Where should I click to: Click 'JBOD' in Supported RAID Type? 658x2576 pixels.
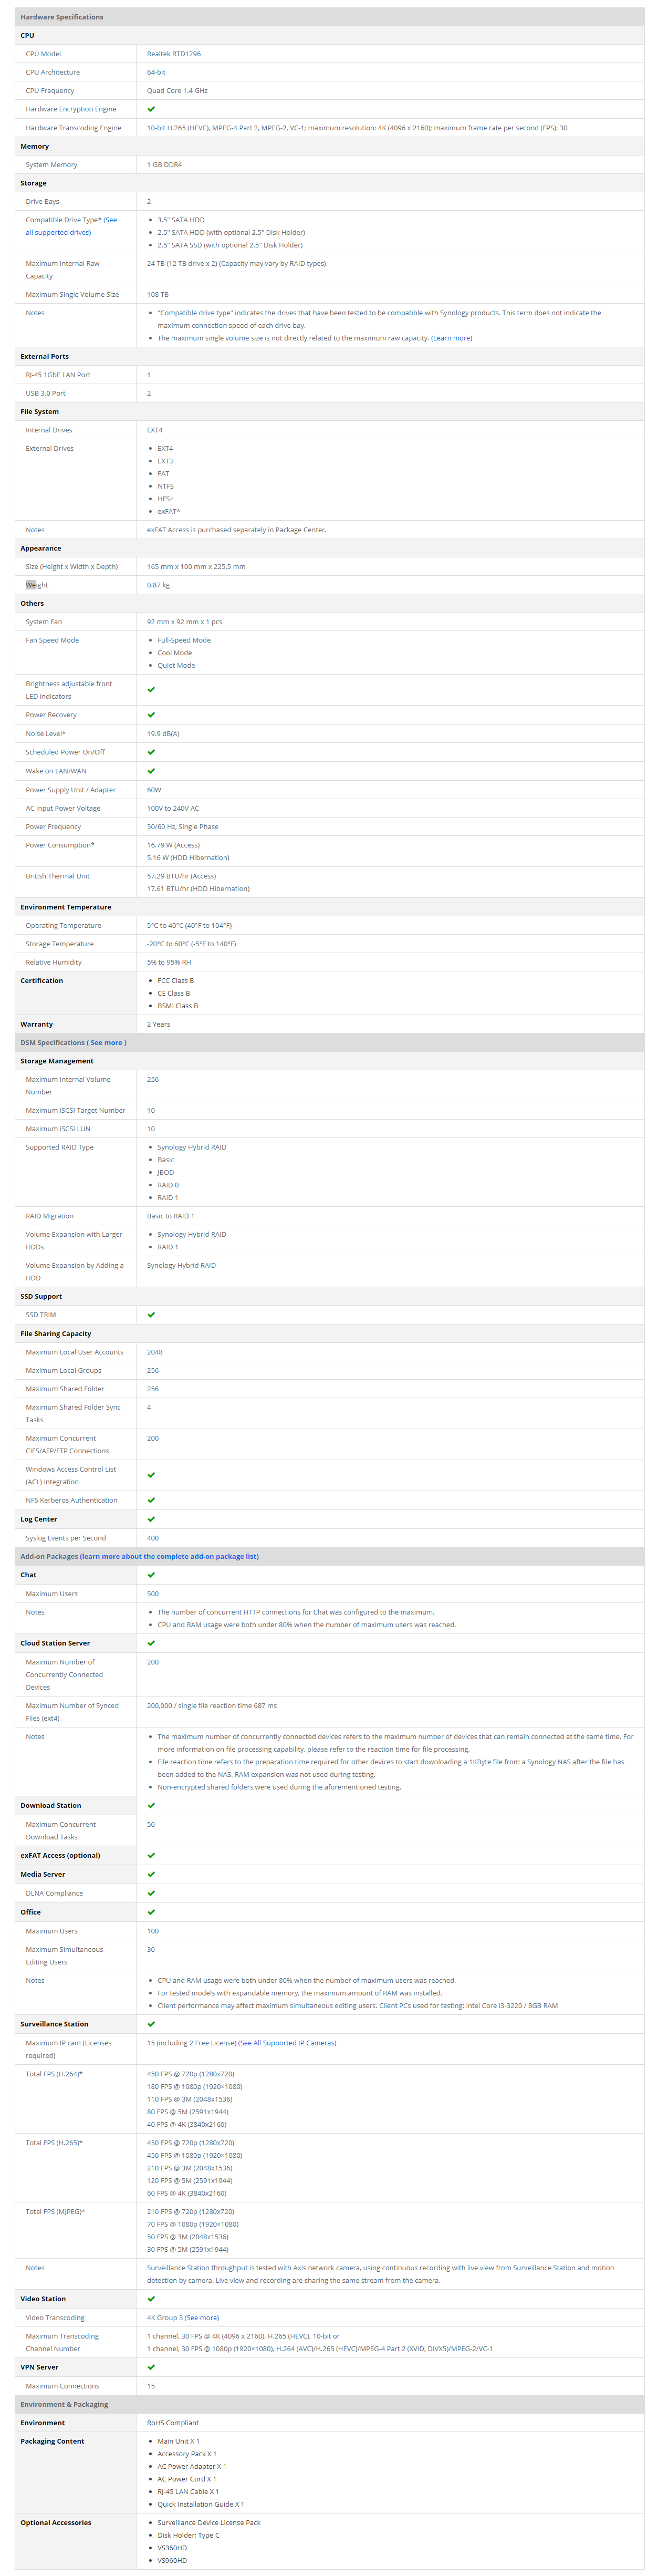coord(166,1172)
